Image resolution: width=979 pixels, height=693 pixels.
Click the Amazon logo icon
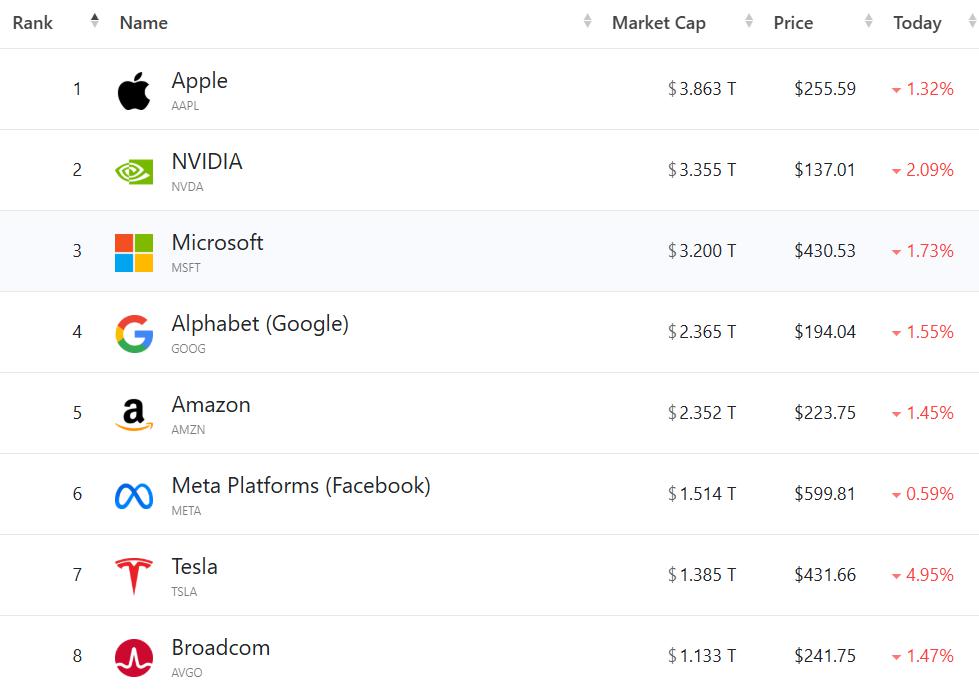tap(134, 414)
